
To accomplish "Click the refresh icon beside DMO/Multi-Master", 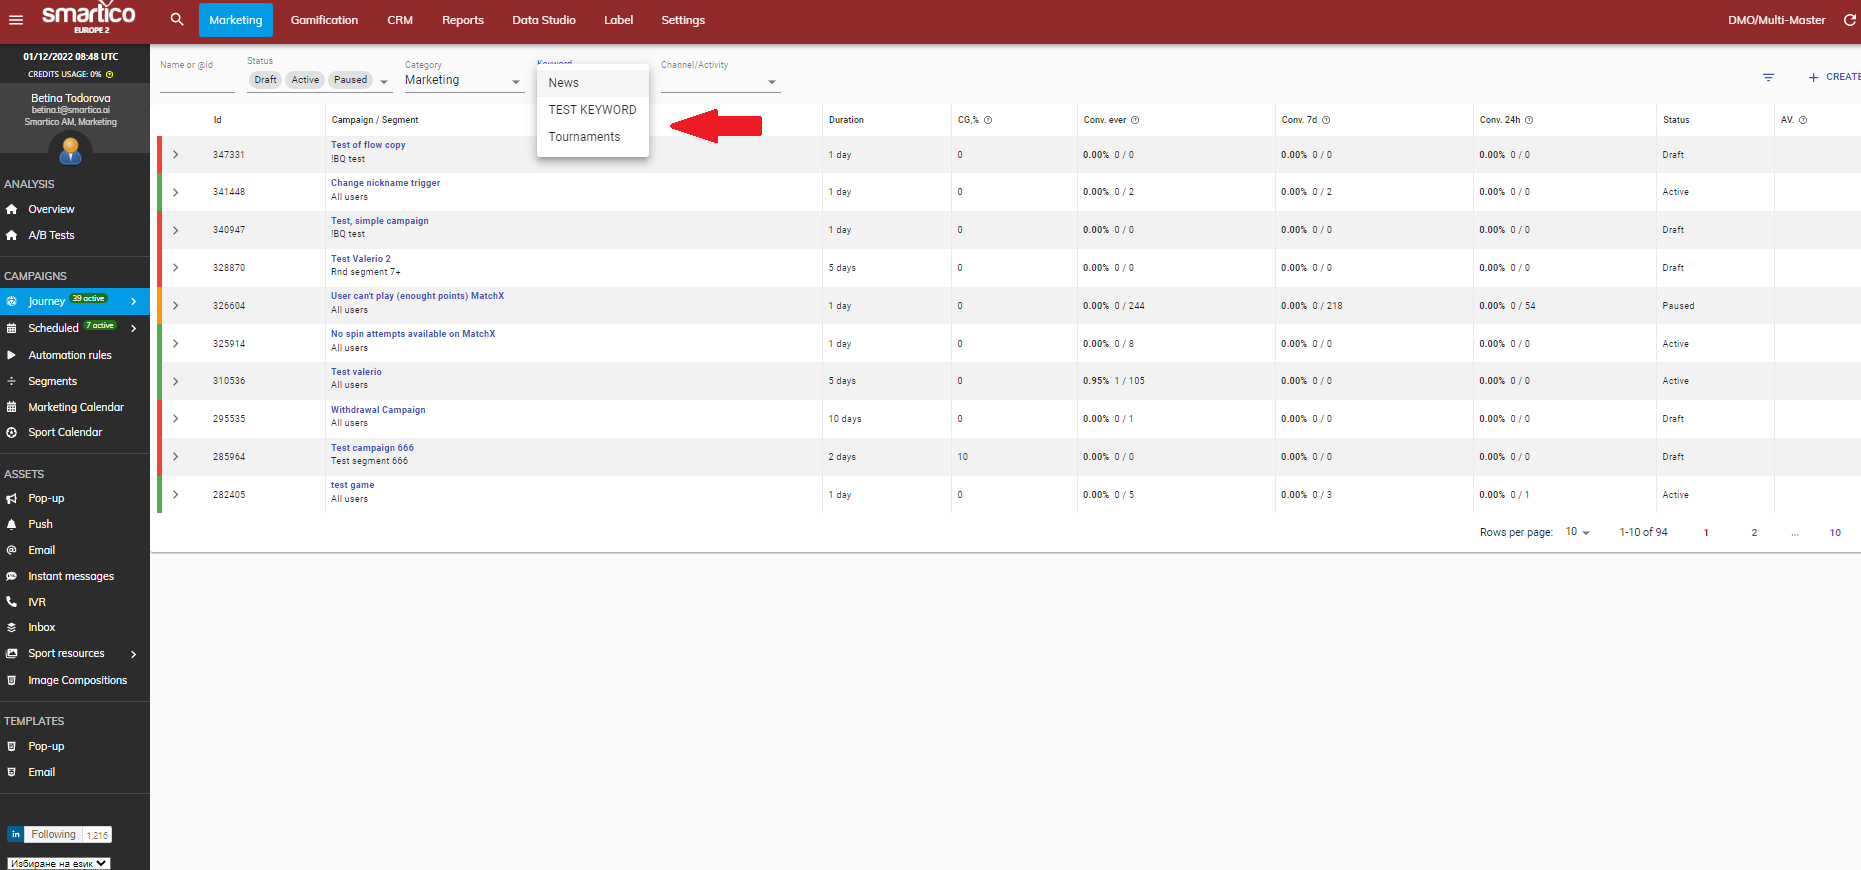I will pos(1849,20).
